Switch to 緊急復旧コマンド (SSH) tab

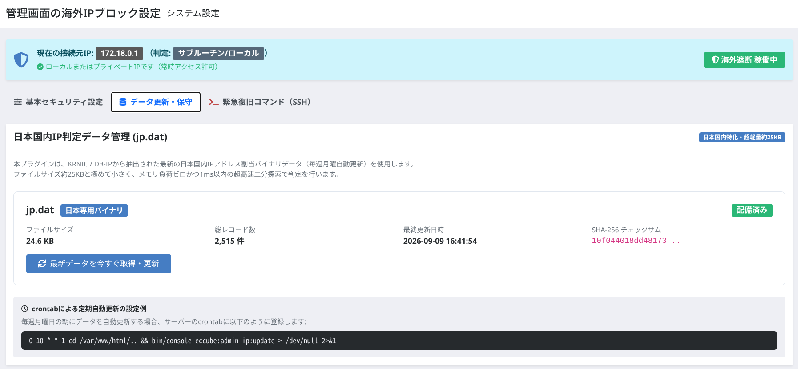pos(260,102)
